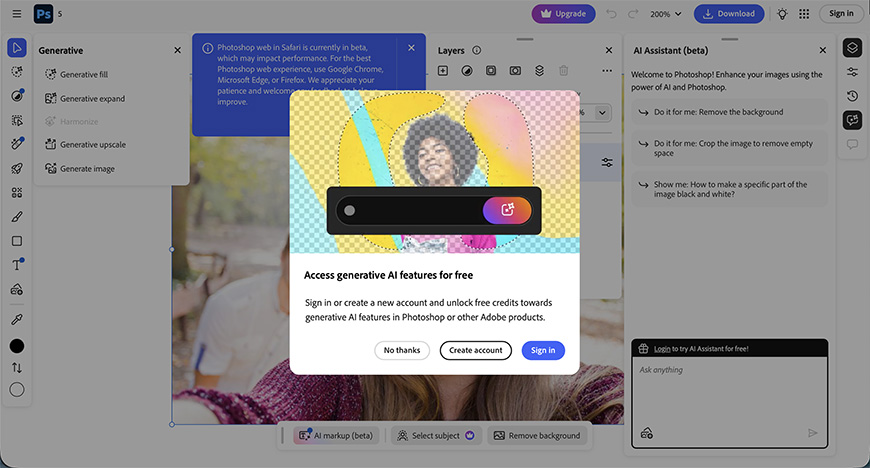Screen dimensions: 870x468
Task: Choose Generate image
Action: click(x=80, y=169)
